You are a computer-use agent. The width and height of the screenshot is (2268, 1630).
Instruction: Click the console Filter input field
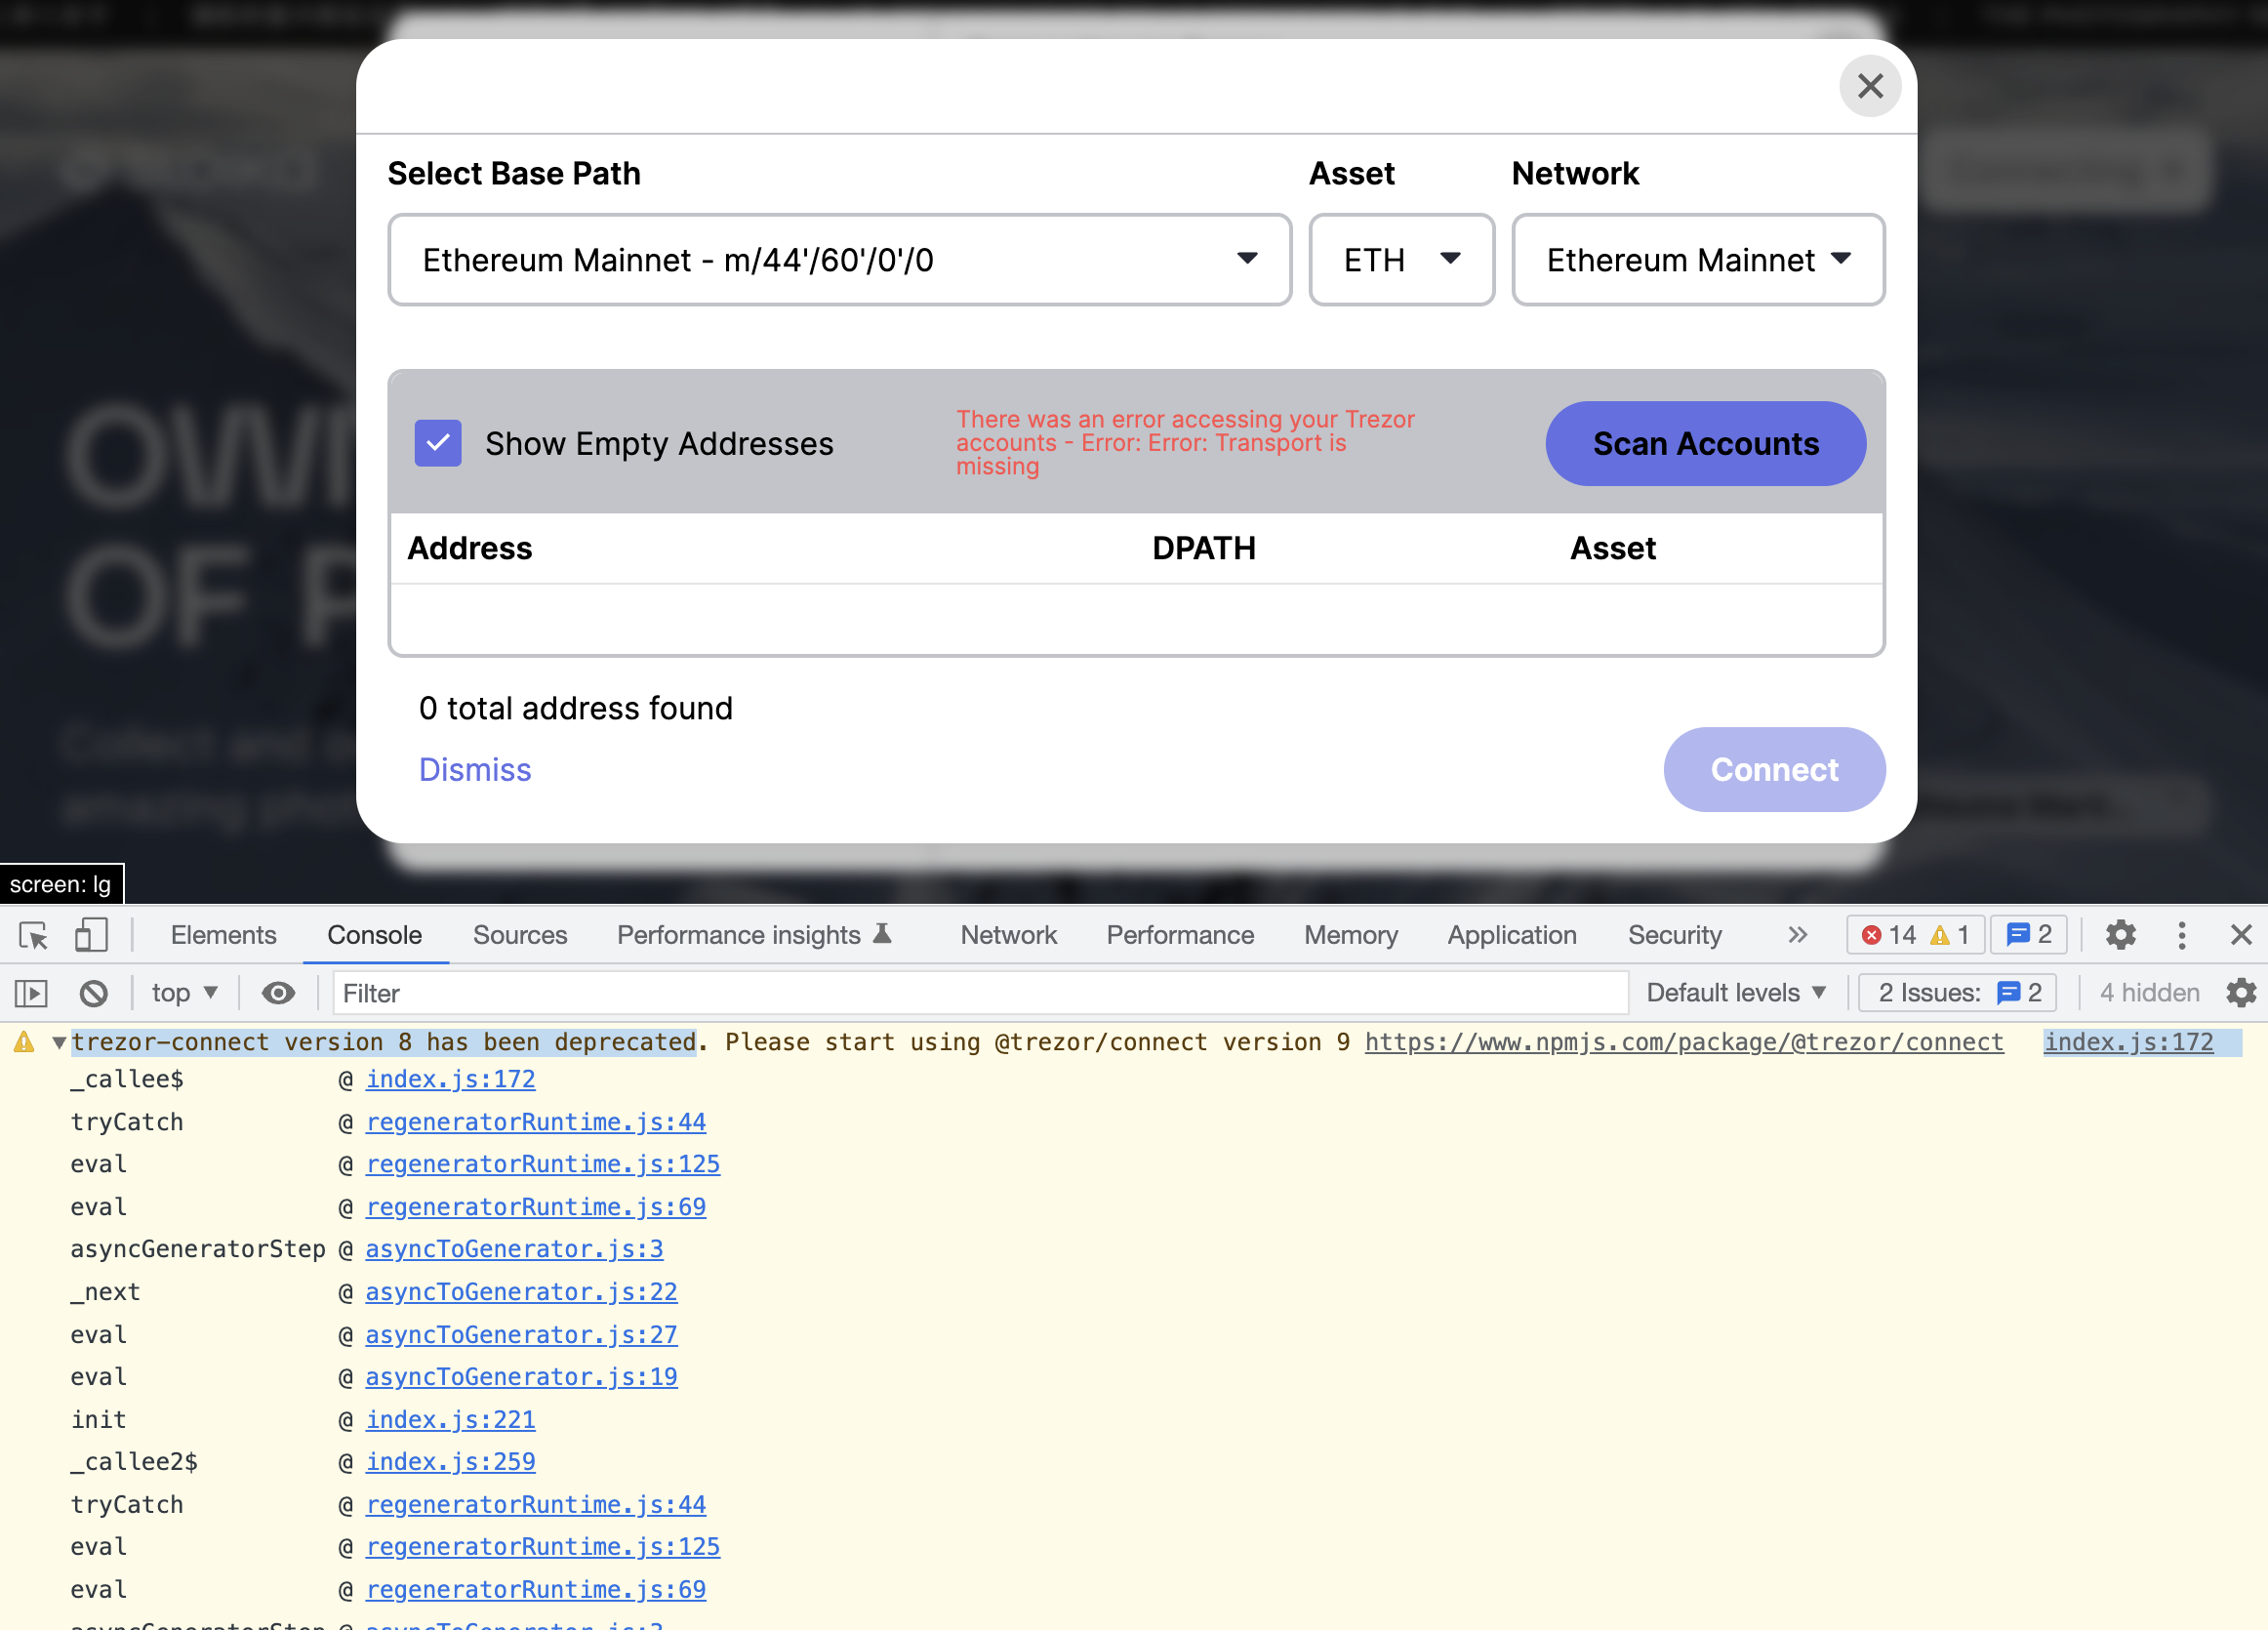[x=980, y=993]
